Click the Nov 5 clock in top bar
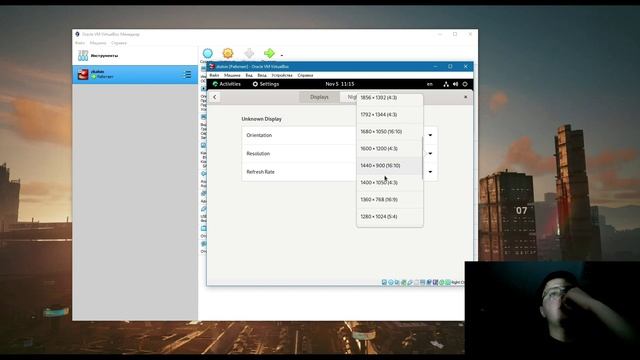640x360 pixels. pos(340,84)
